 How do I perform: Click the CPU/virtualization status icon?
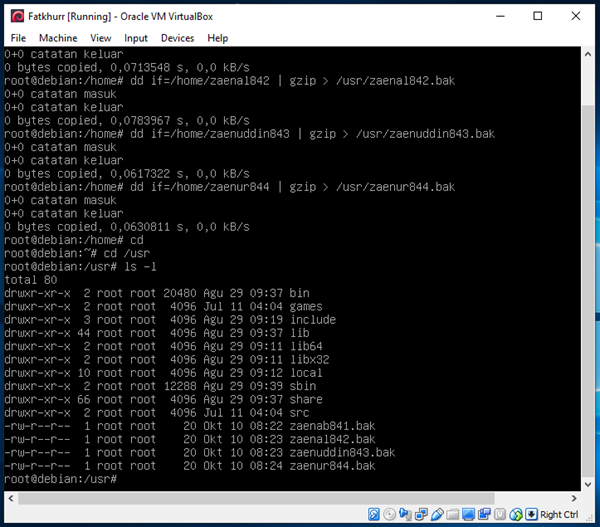tap(500, 514)
